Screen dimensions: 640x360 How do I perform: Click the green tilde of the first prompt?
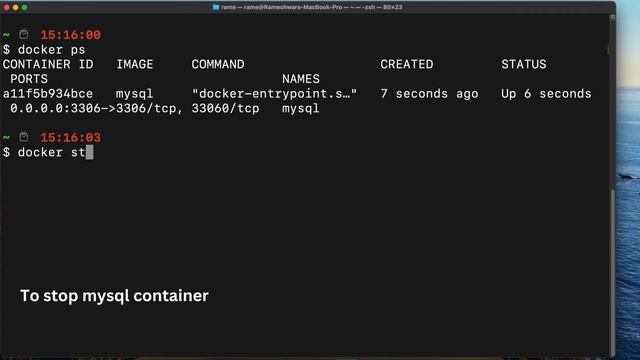(x=6, y=35)
